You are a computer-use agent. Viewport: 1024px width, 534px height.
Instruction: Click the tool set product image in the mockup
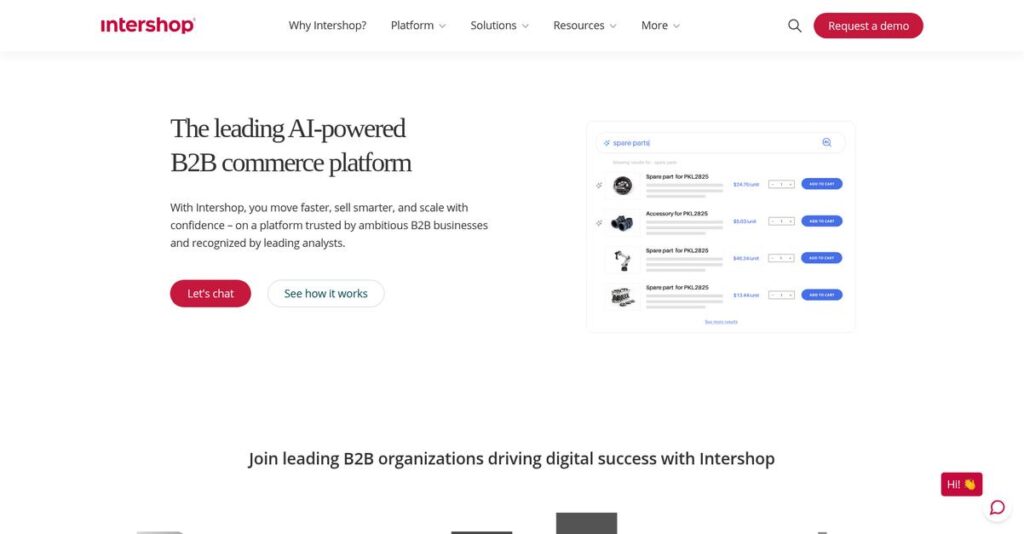click(622, 297)
